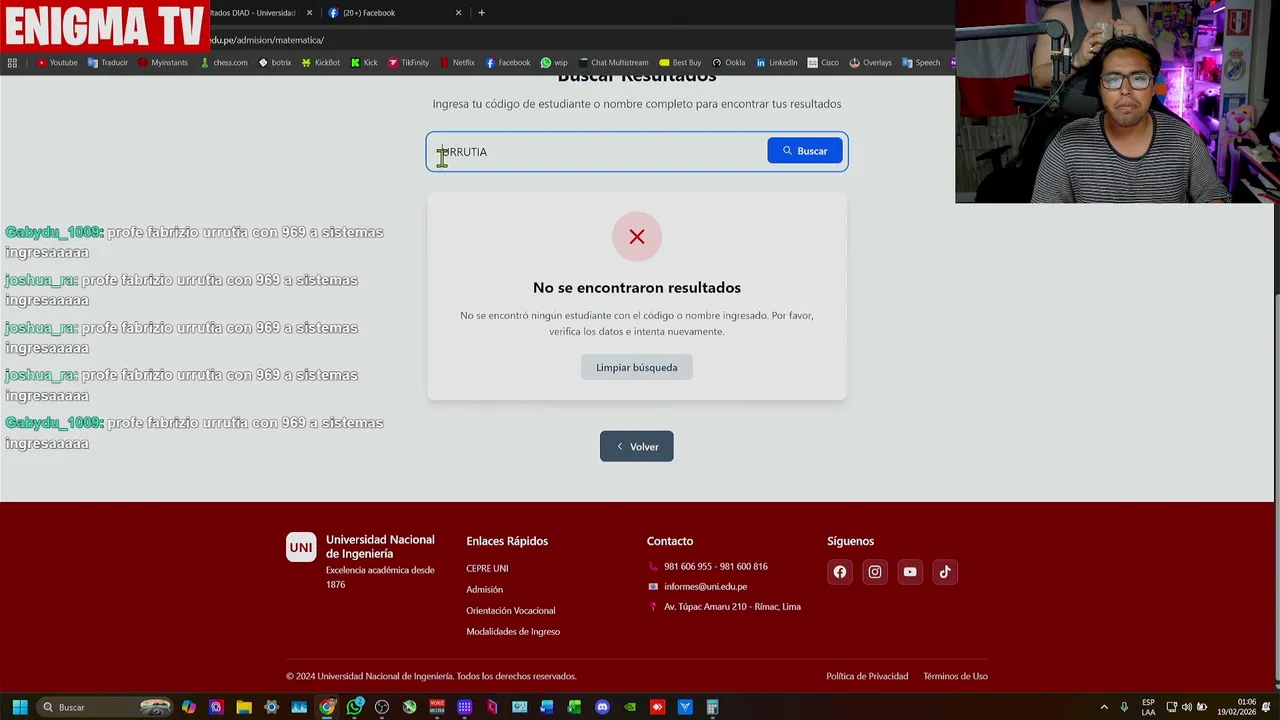Switch to the Resultados DIAD Universidad tab
1280x720 pixels.
point(262,13)
